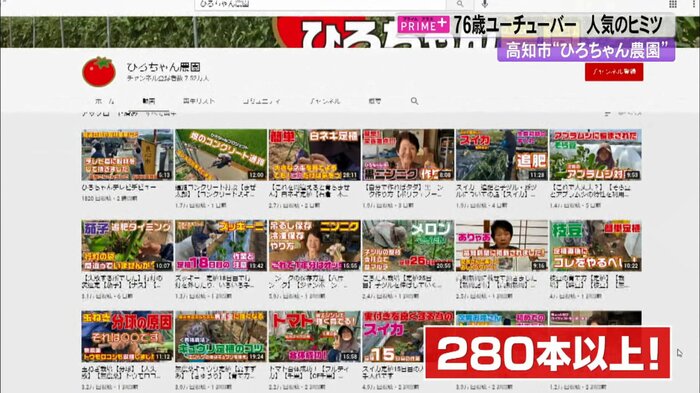Open title under トマト thumbnail
This screenshot has height=393, width=700.
tap(310, 372)
